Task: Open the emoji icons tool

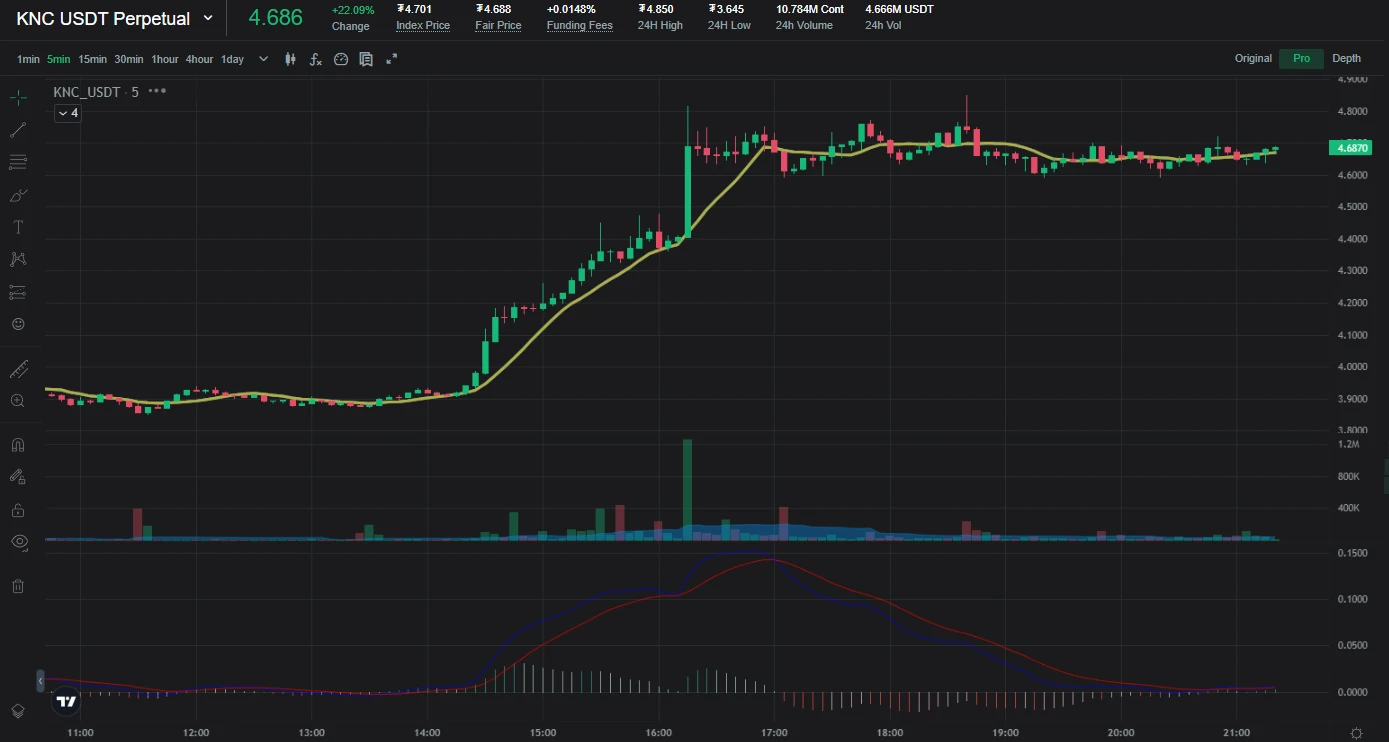Action: point(18,324)
